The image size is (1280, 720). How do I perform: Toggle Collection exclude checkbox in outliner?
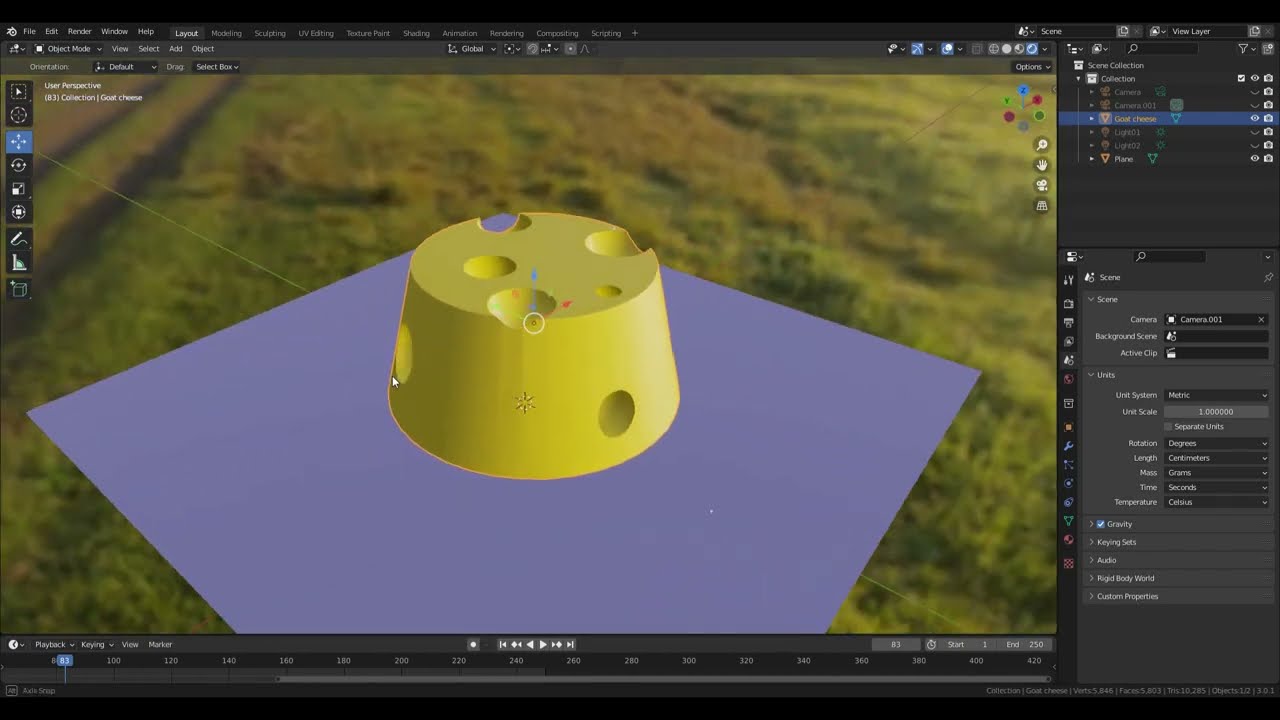tap(1241, 78)
